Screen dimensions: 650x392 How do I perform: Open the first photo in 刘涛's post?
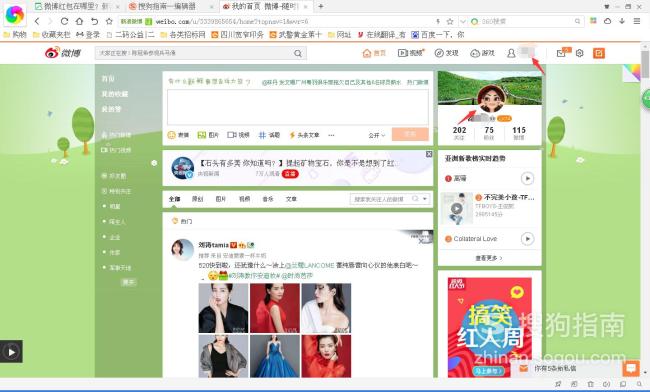pyautogui.click(x=223, y=308)
